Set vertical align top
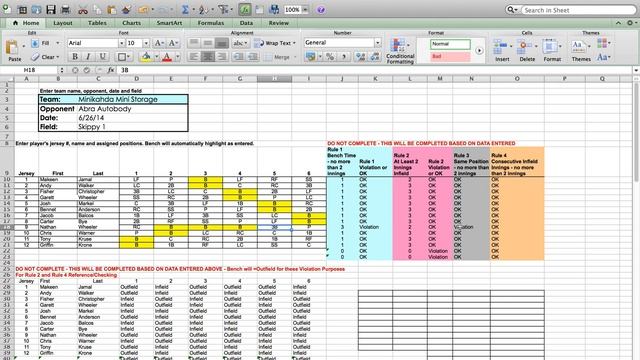Screen dimensions: 640x360 coord(194,43)
